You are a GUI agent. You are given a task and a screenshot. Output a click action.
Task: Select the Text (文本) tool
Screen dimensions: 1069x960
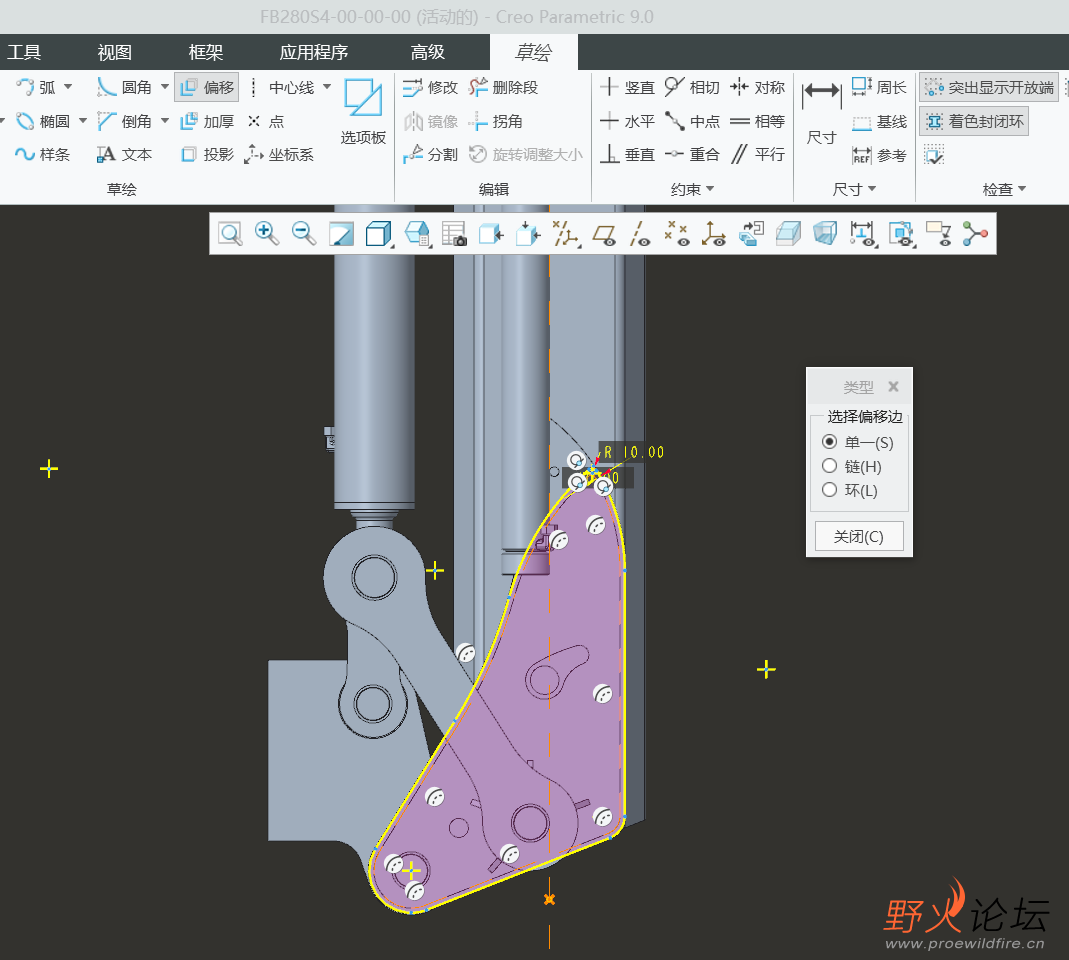(x=124, y=155)
